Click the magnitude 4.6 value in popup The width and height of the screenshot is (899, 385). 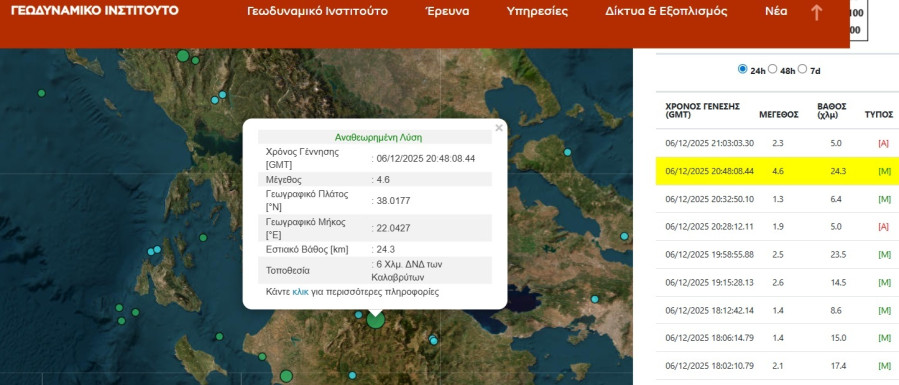[383, 179]
